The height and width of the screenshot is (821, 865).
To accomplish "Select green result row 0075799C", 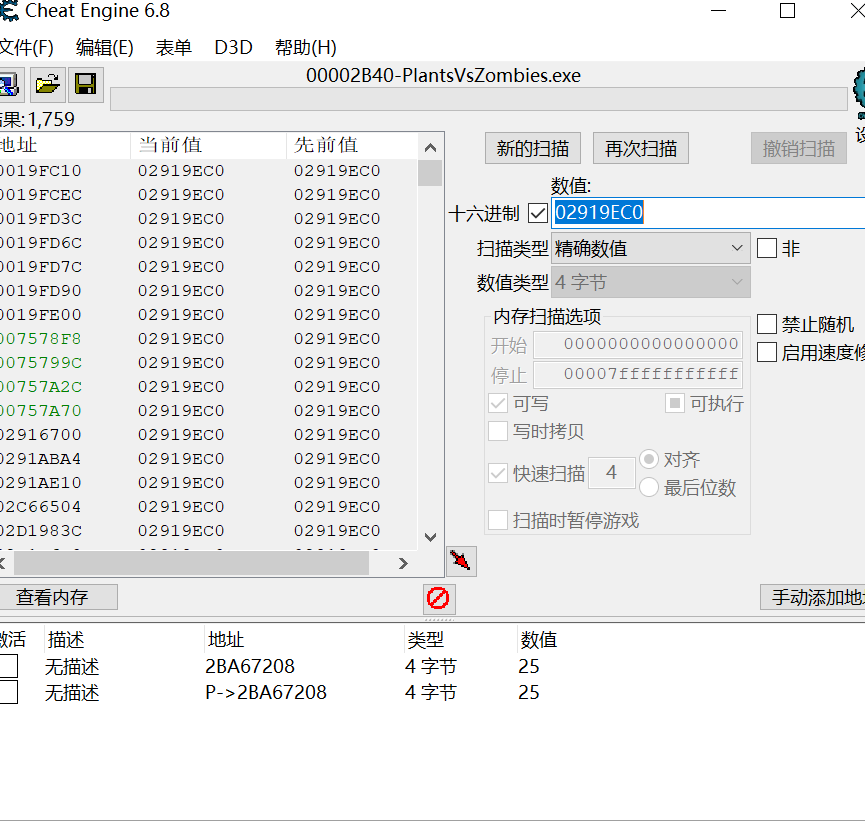I will click(x=209, y=363).
